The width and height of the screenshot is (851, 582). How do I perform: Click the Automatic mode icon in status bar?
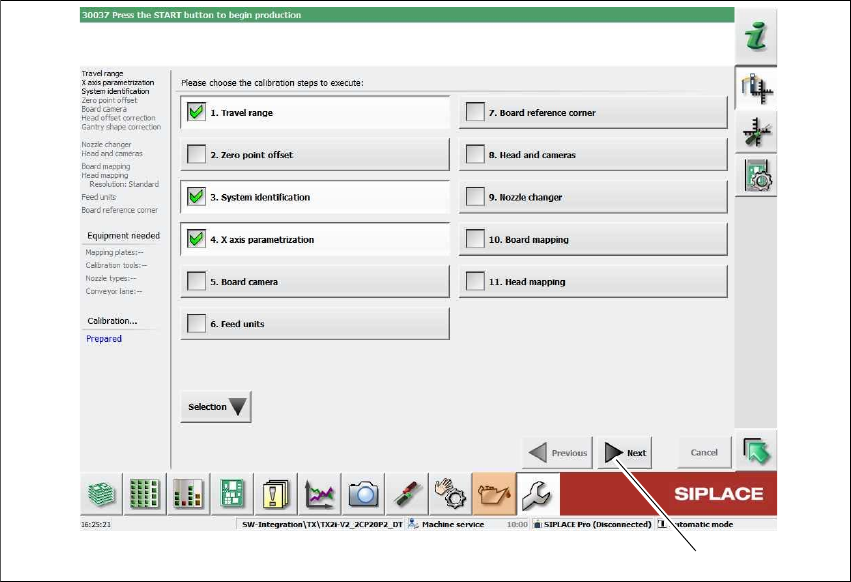(662, 524)
